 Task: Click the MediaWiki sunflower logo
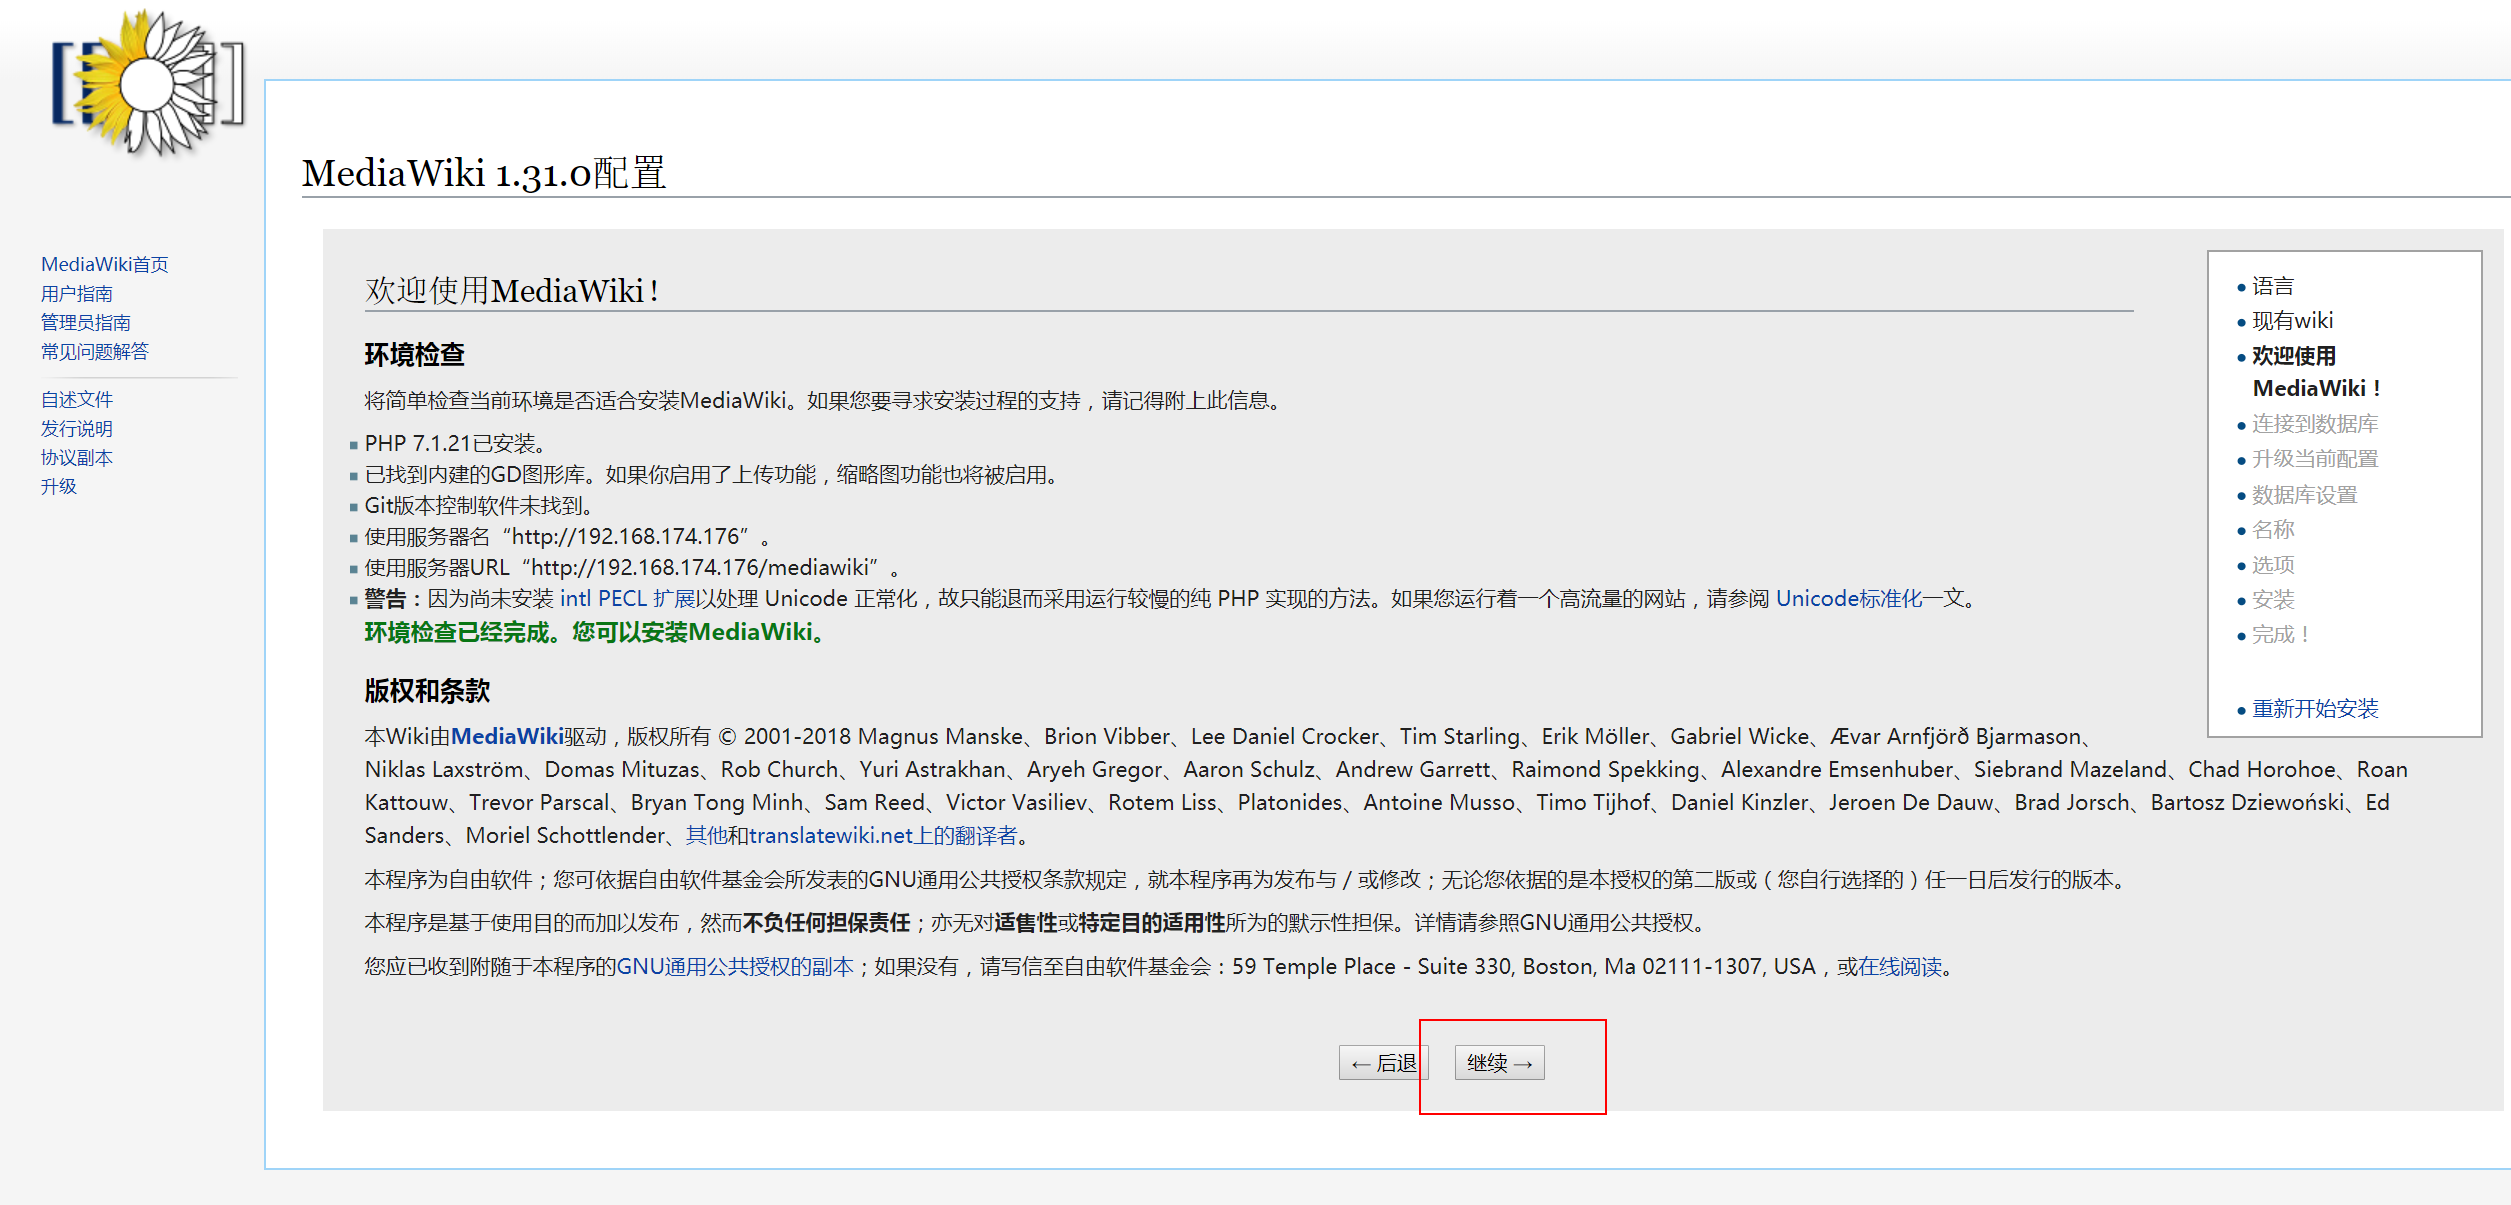tap(148, 84)
